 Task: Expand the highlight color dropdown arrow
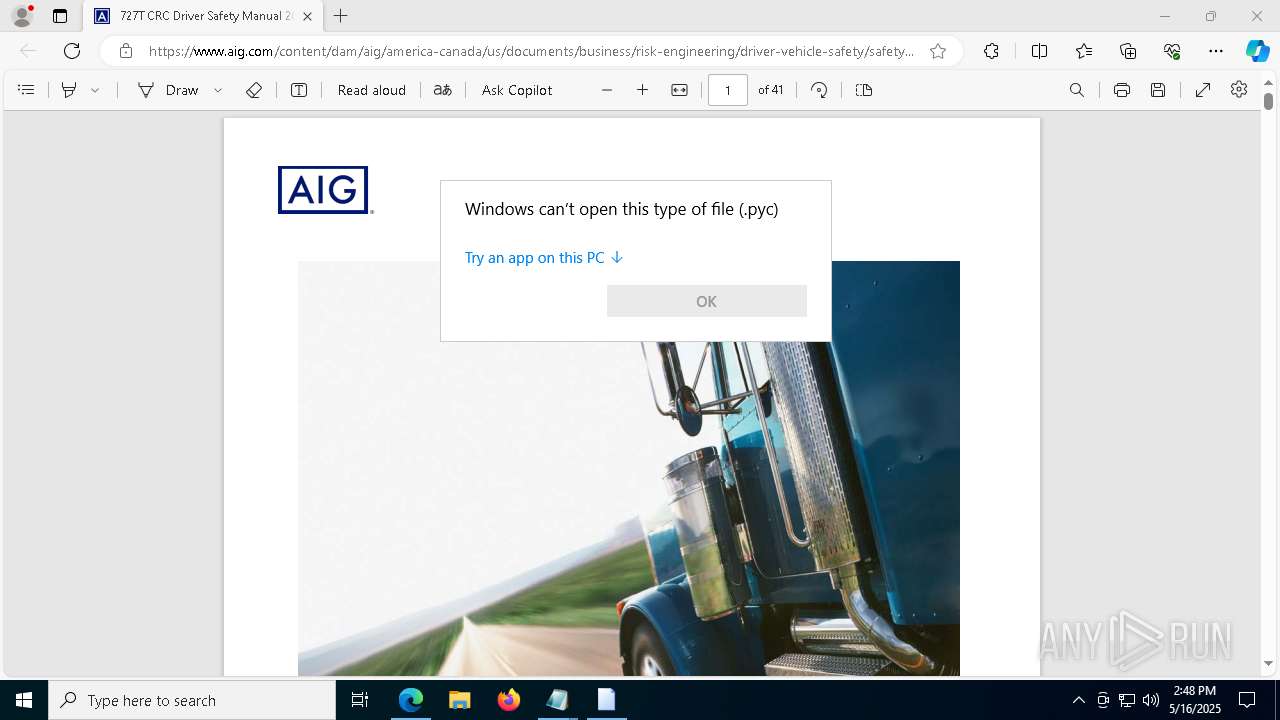coord(95,90)
